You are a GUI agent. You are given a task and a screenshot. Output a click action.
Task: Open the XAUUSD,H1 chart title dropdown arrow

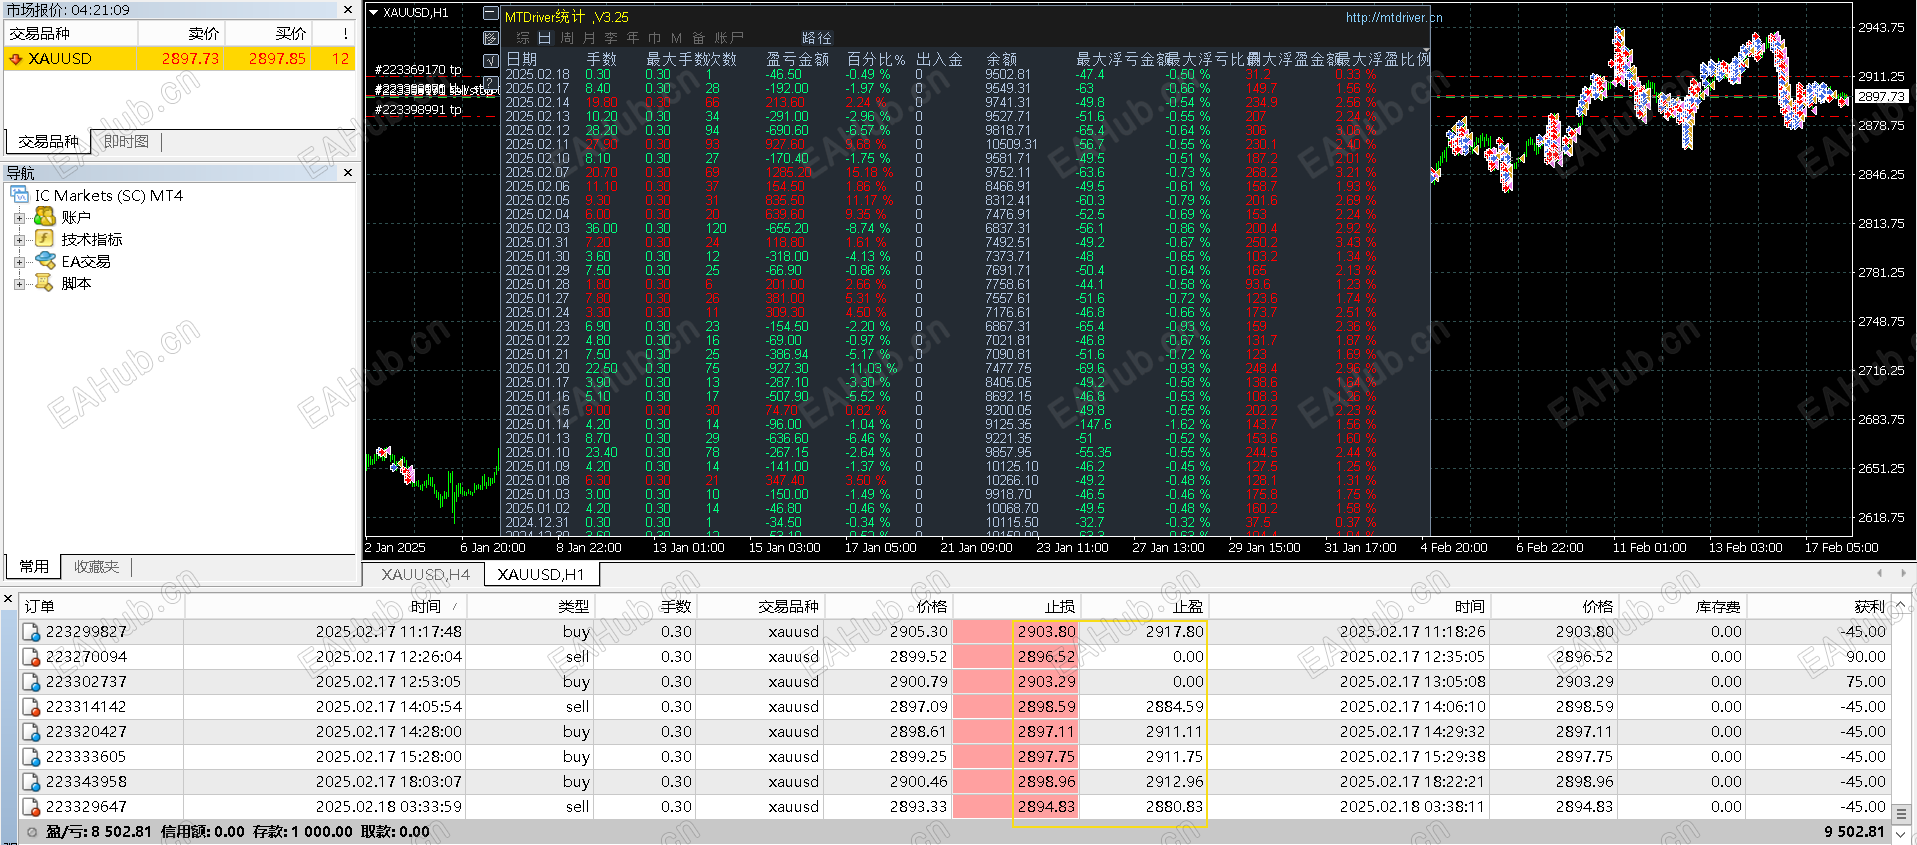click(x=374, y=13)
